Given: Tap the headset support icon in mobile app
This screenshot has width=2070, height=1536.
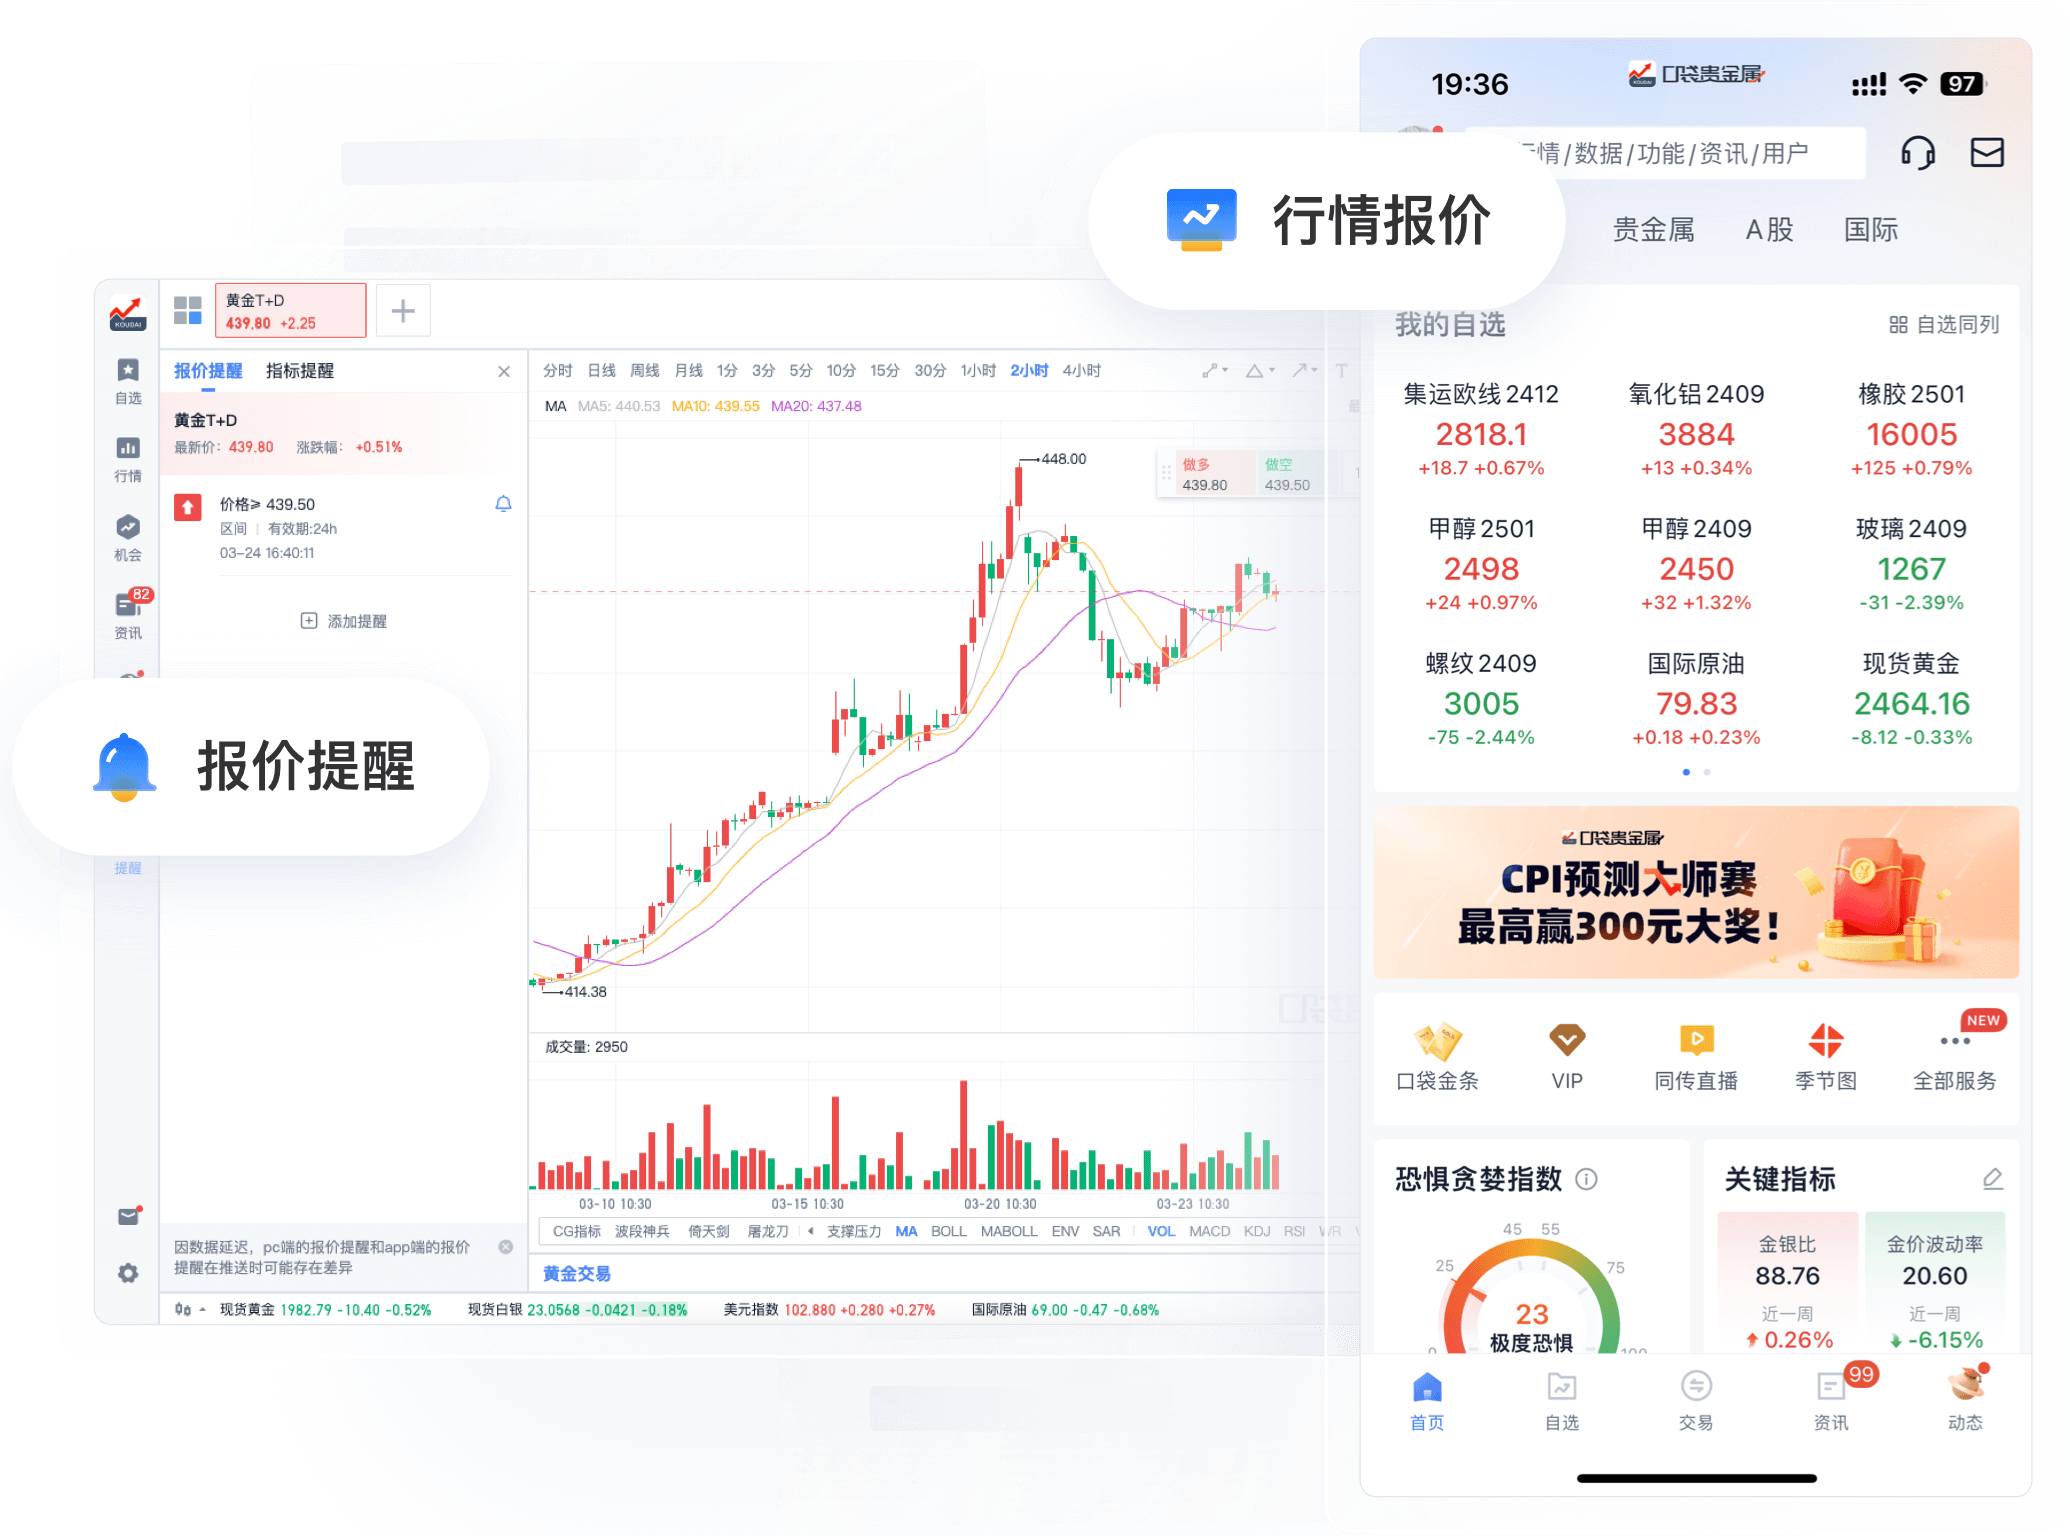Looking at the screenshot, I should 1917,152.
